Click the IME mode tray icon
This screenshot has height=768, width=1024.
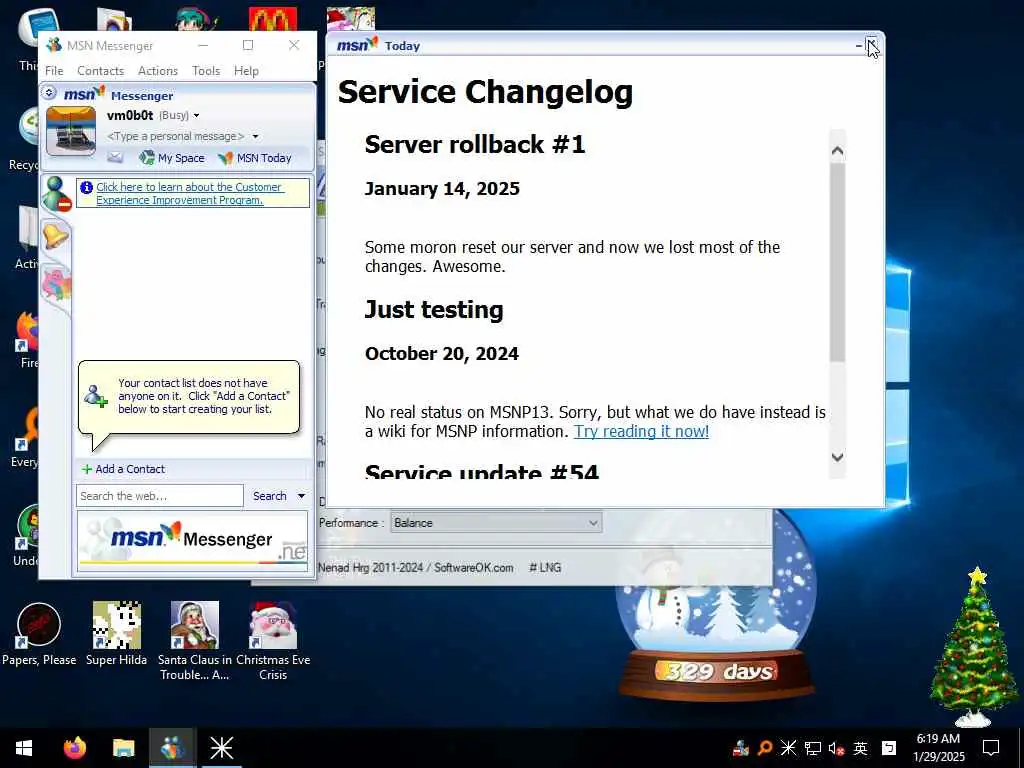tap(889, 748)
